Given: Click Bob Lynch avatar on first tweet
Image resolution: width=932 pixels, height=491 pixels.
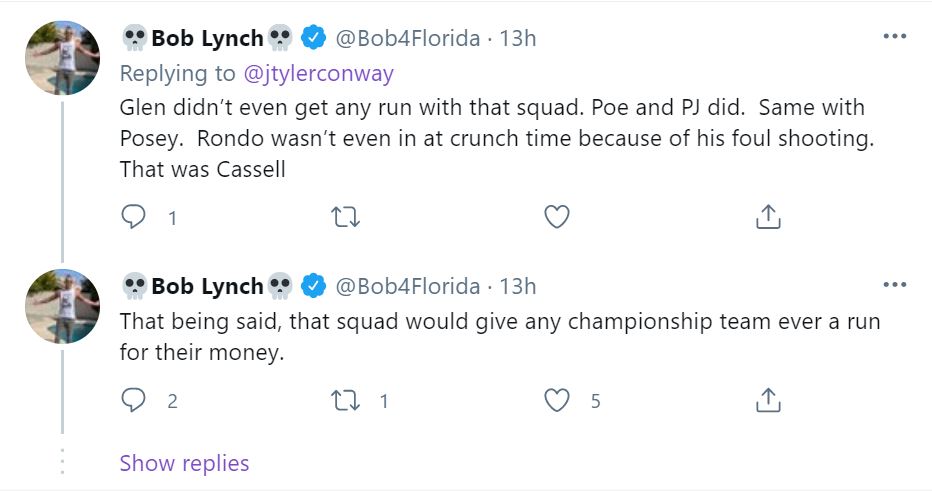Looking at the screenshot, I should (x=62, y=57).
